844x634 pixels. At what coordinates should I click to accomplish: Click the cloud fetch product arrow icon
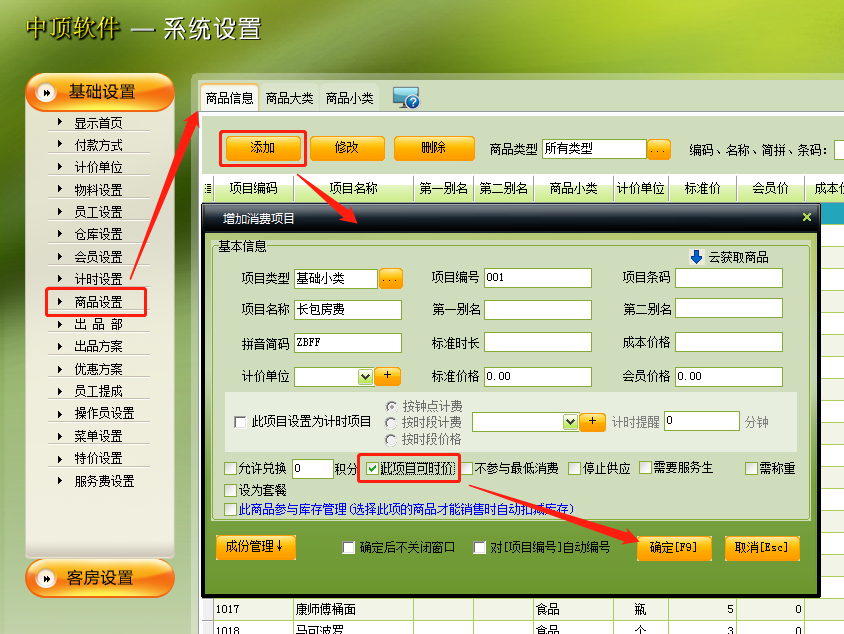(x=696, y=257)
